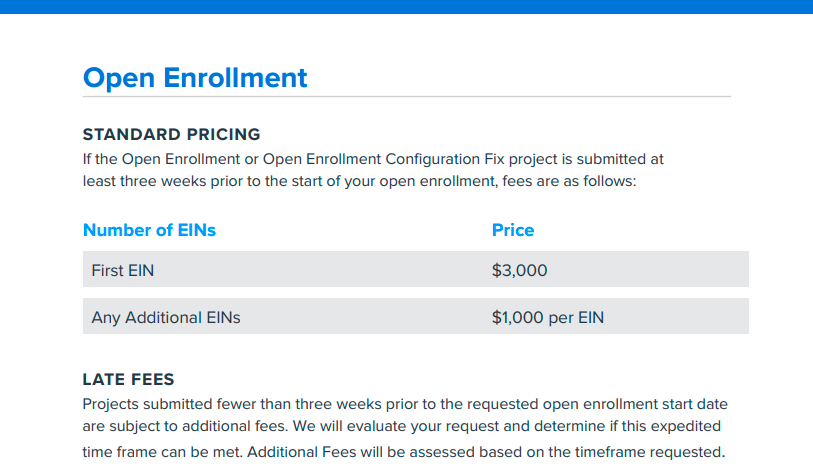Click the horizontal divider under Open Enrollment
The height and width of the screenshot is (472, 813).
tap(407, 96)
